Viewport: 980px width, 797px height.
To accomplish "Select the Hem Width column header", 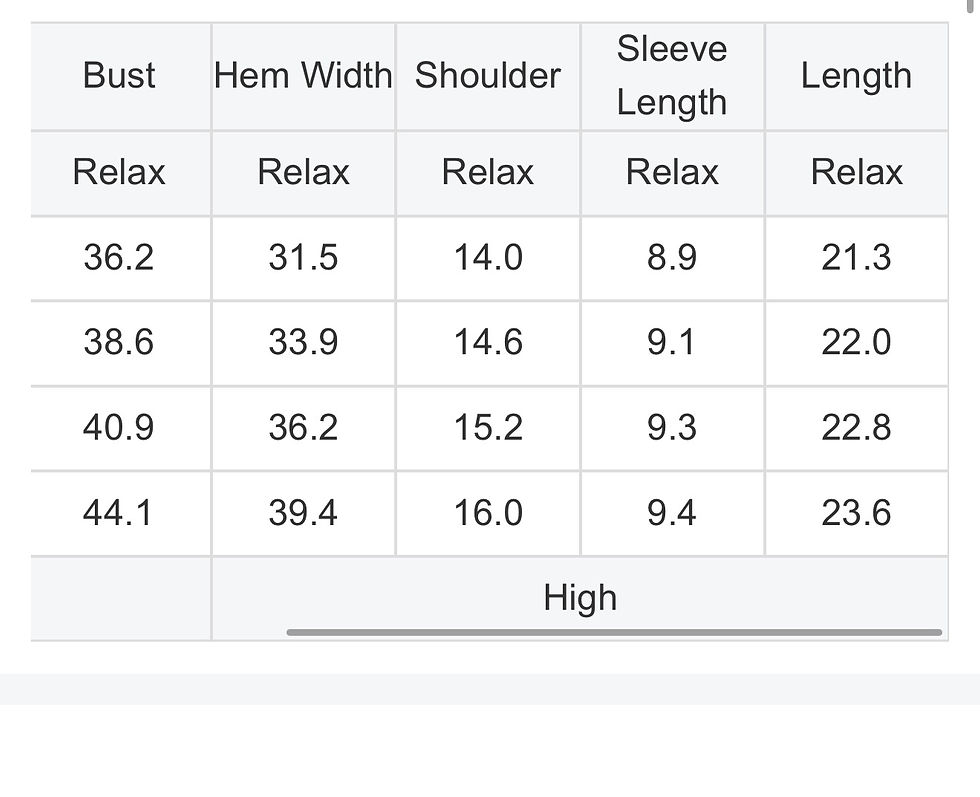I will point(303,76).
